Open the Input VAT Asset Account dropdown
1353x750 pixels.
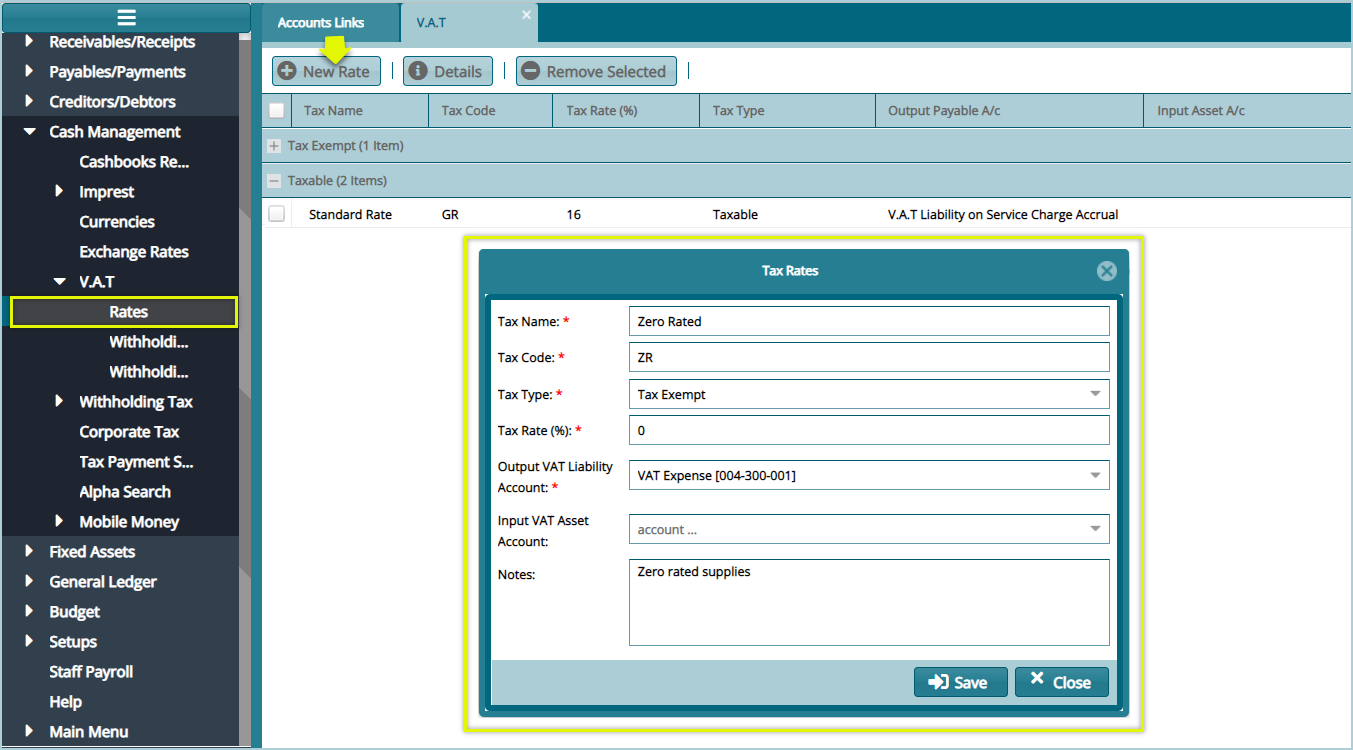[1095, 529]
